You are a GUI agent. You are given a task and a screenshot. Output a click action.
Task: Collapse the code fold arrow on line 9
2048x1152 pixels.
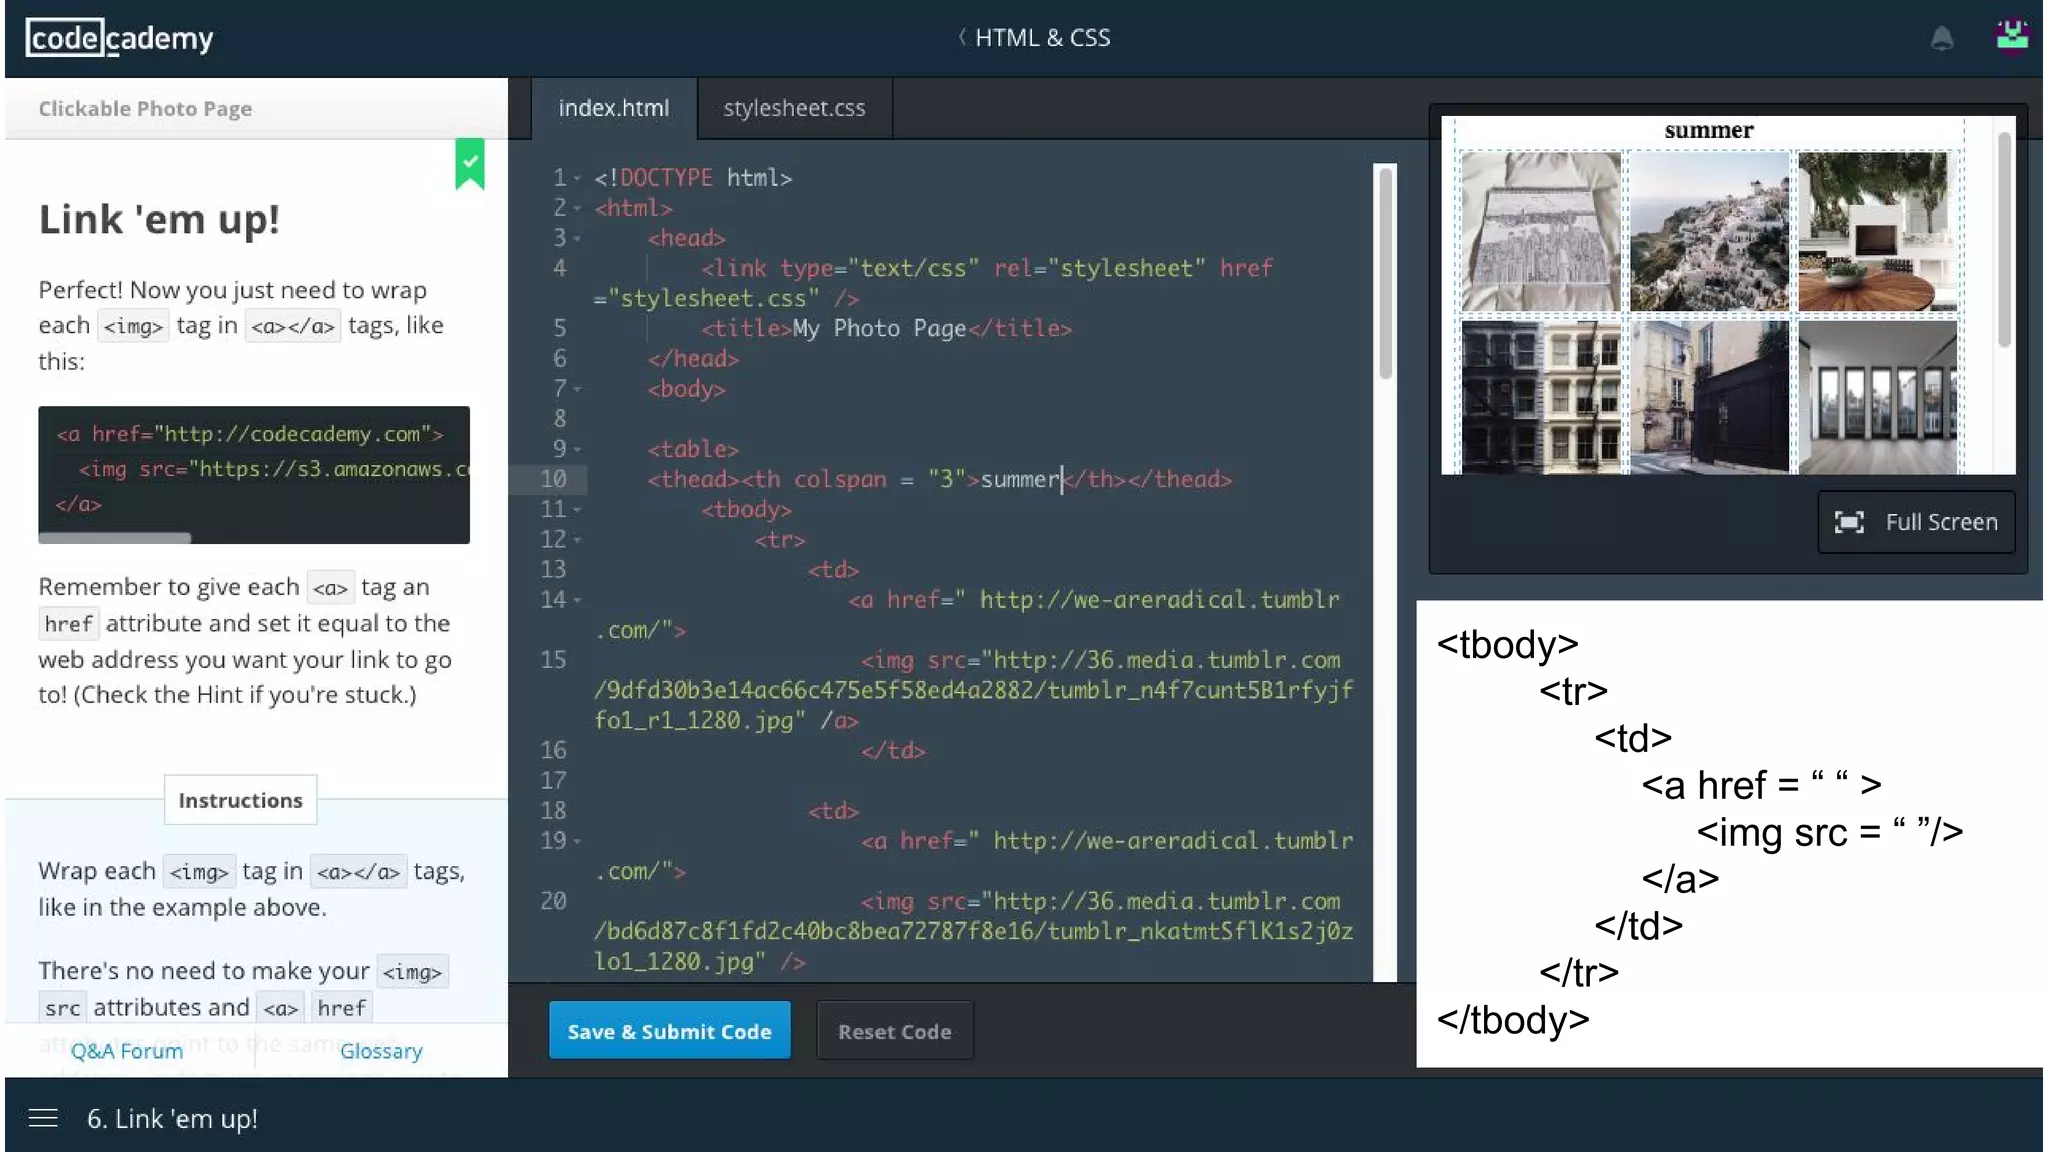(x=578, y=450)
